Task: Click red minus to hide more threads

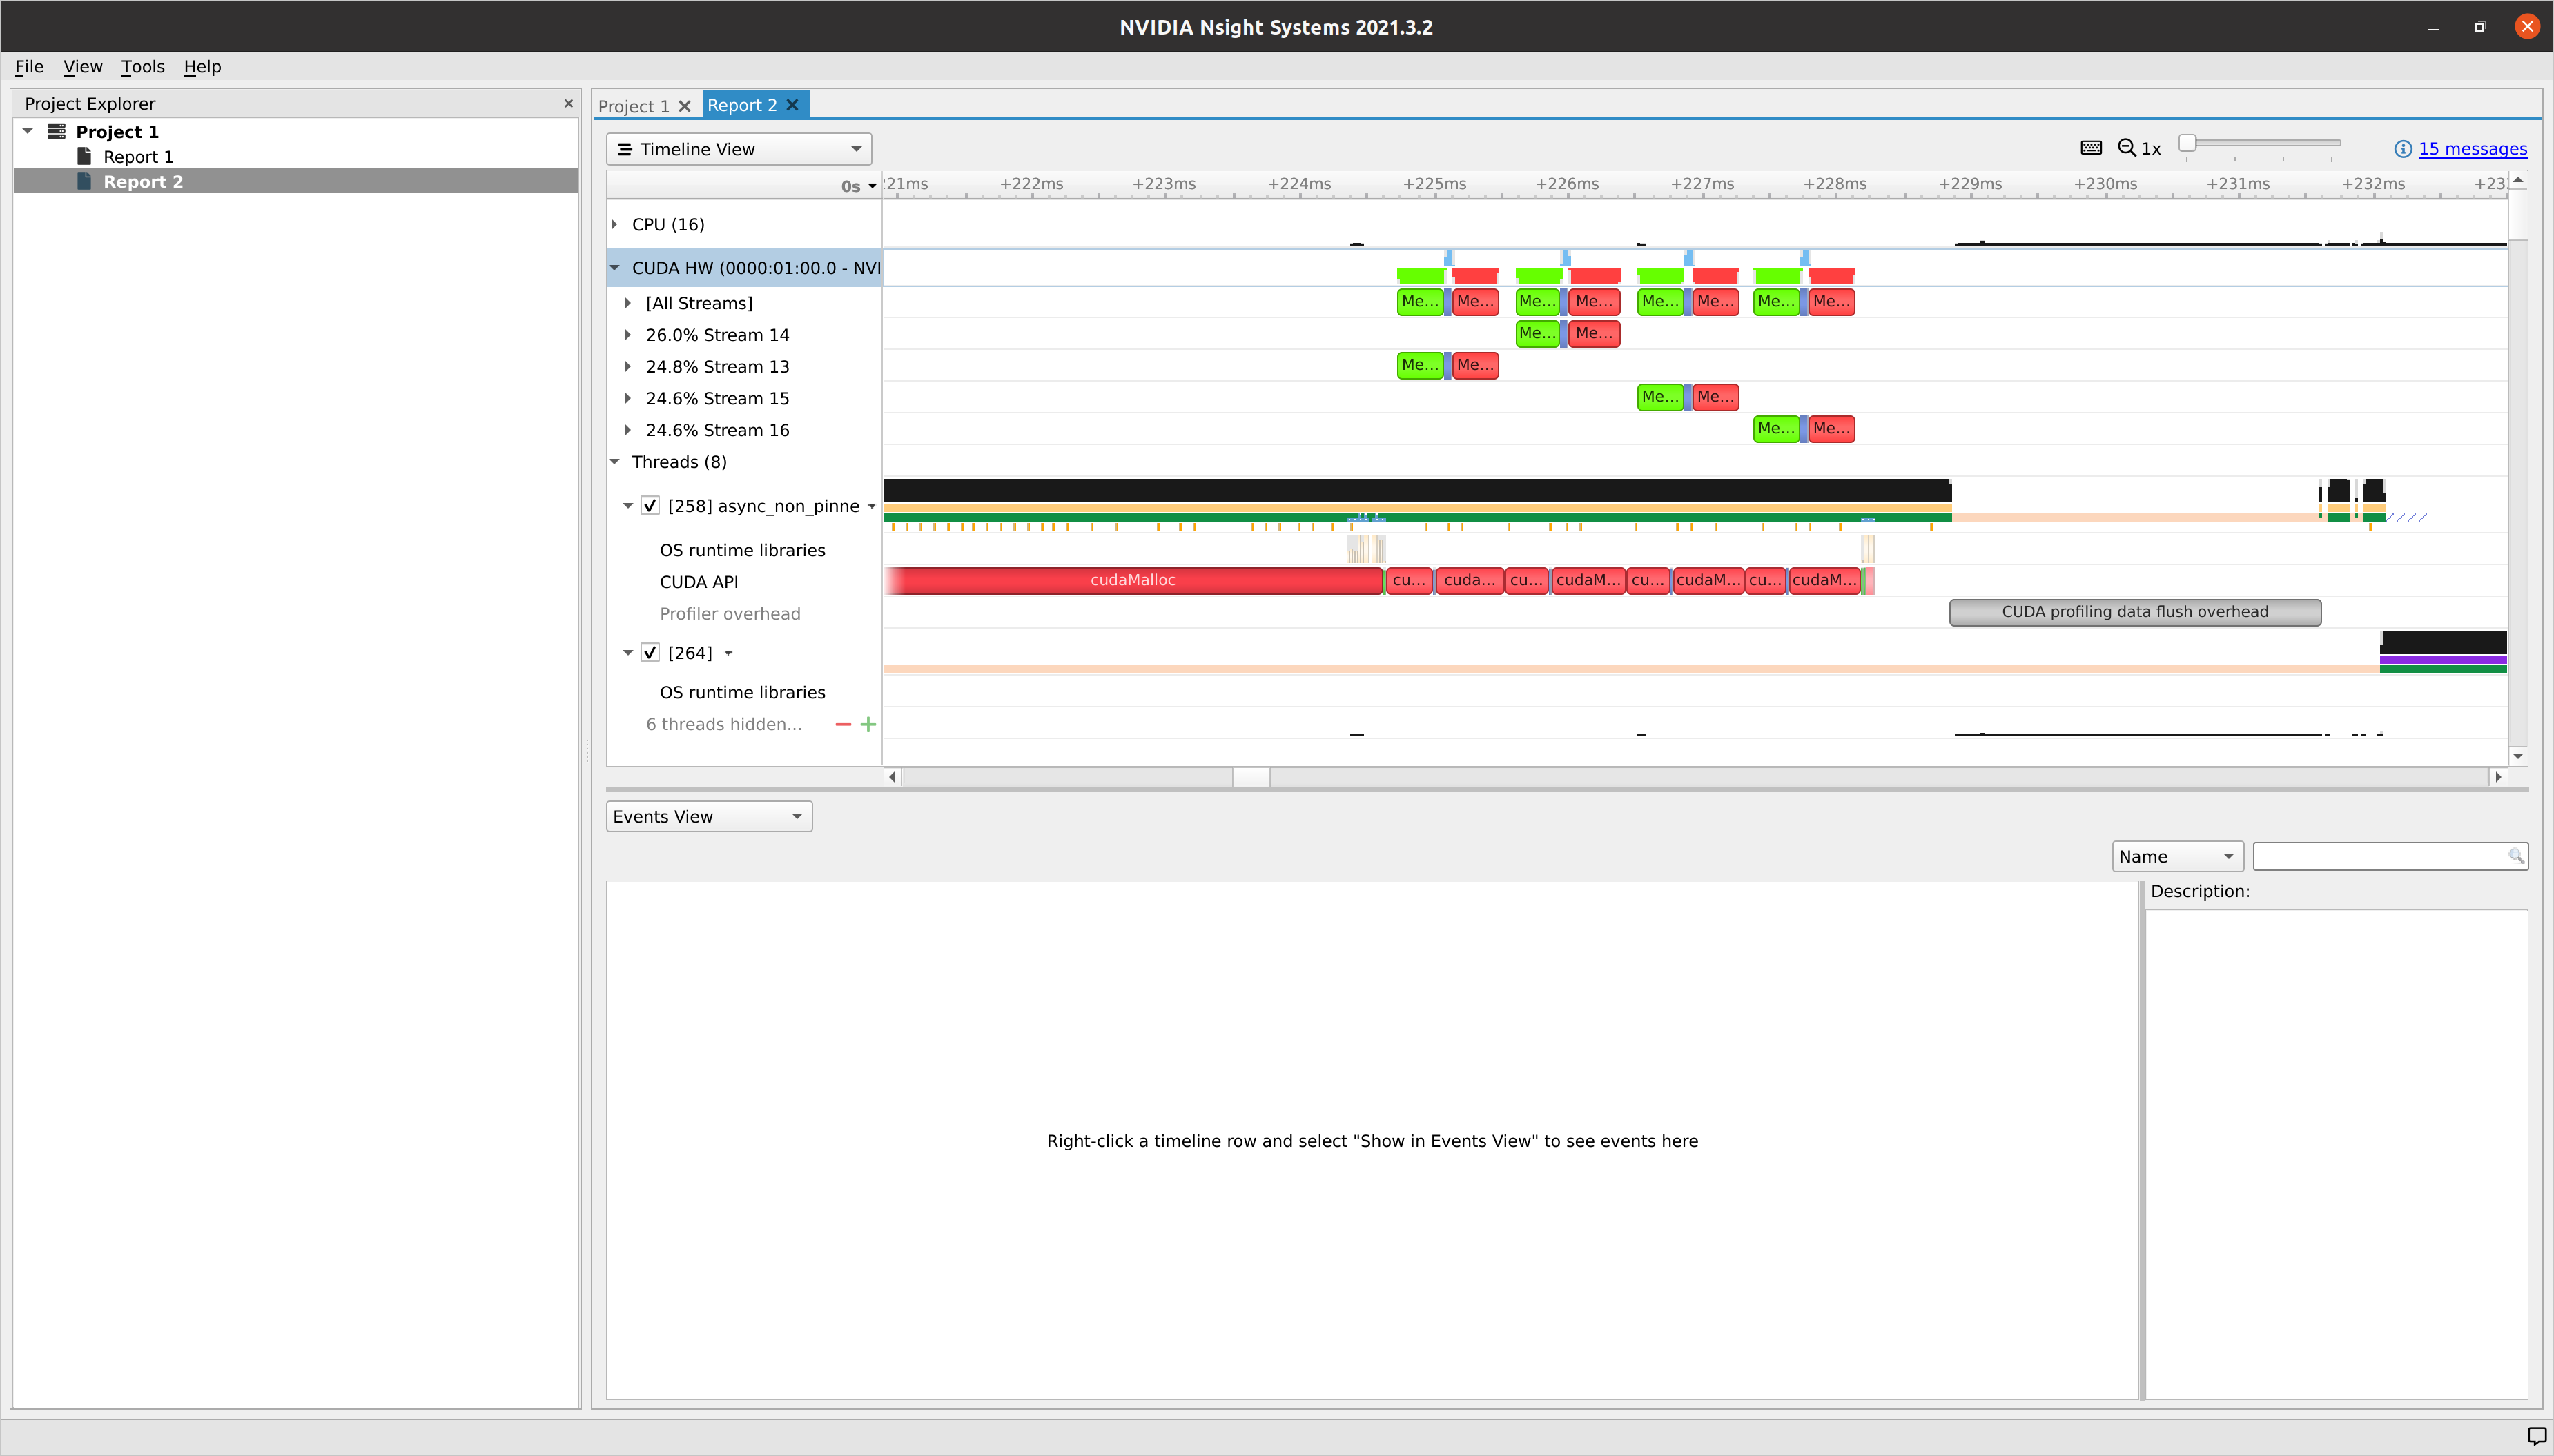Action: click(x=843, y=724)
